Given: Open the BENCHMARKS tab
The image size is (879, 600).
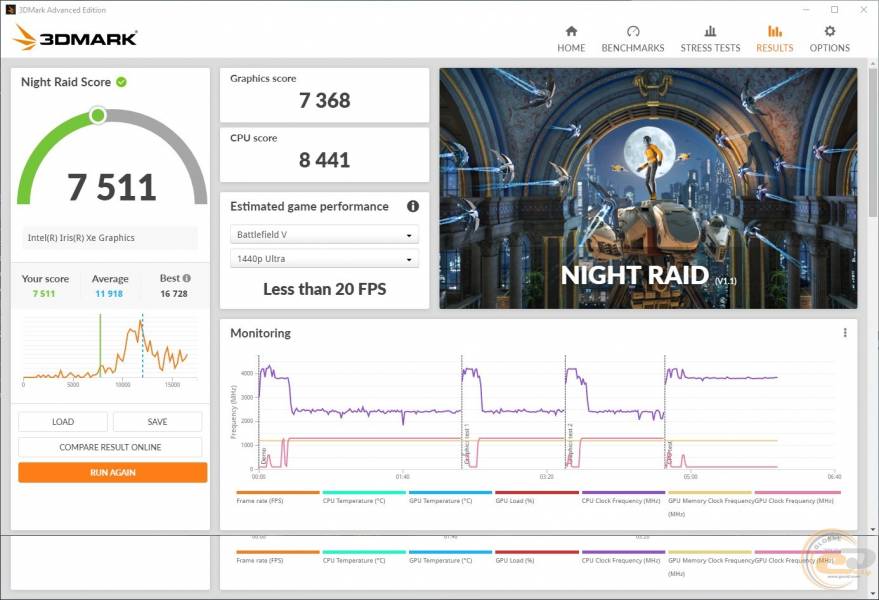Looking at the screenshot, I should (632, 39).
